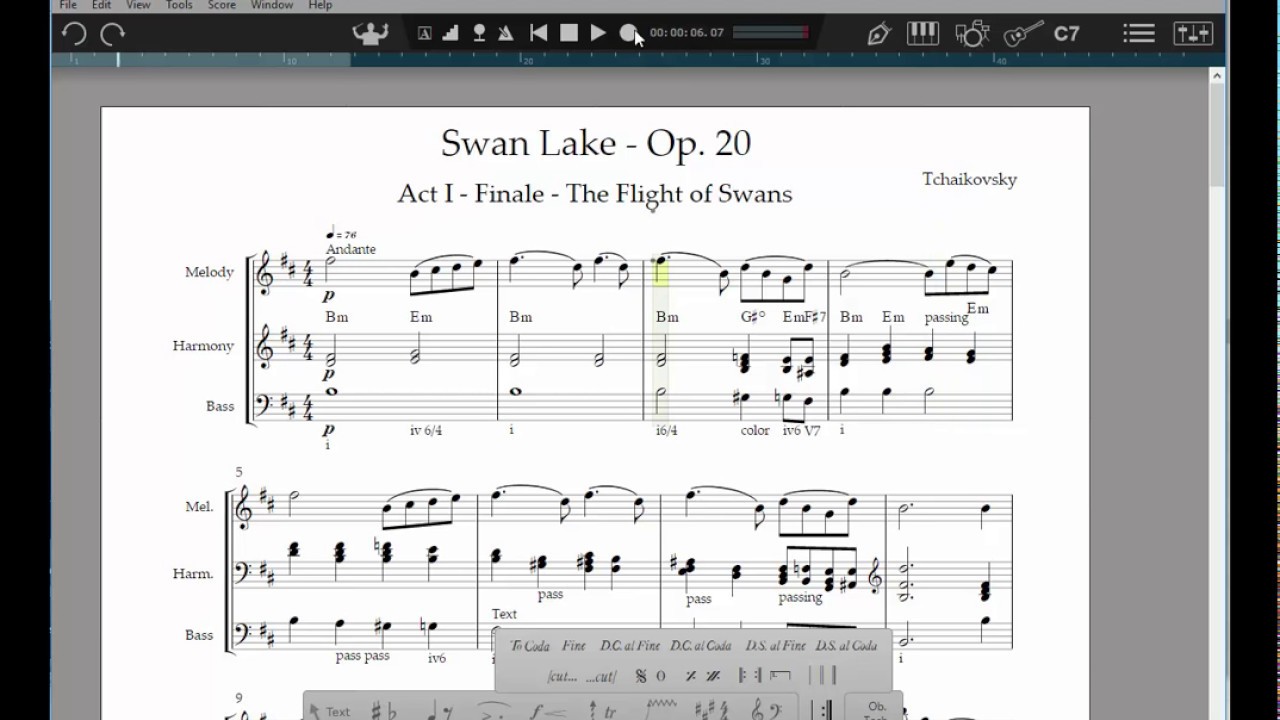Open the list view icon

(x=1139, y=34)
